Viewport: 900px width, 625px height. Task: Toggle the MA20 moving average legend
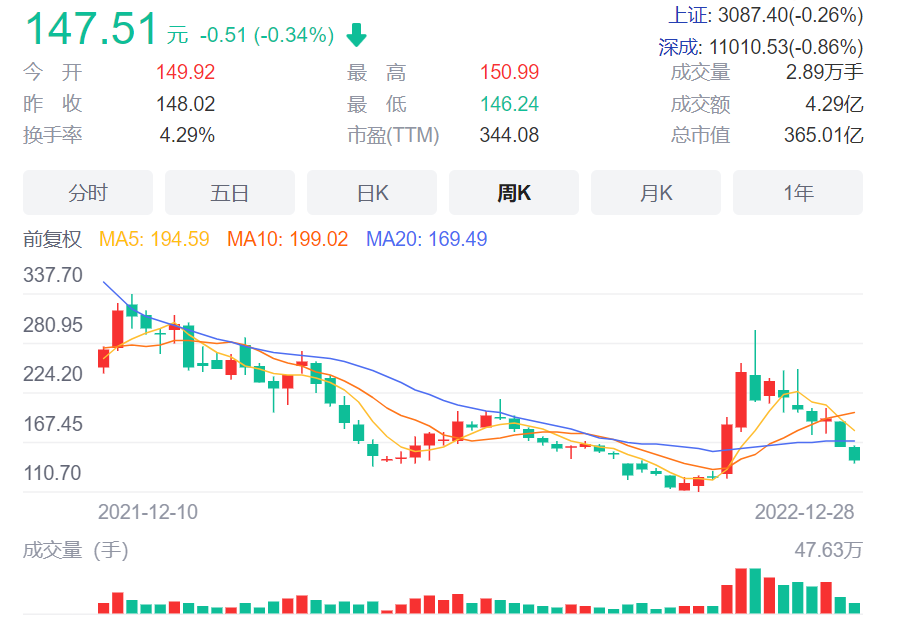pyautogui.click(x=427, y=240)
